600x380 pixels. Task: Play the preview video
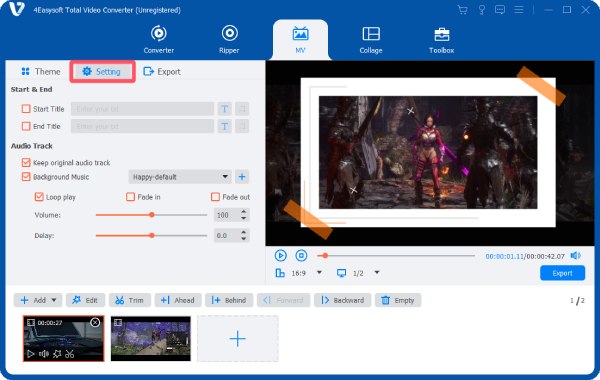pyautogui.click(x=280, y=255)
